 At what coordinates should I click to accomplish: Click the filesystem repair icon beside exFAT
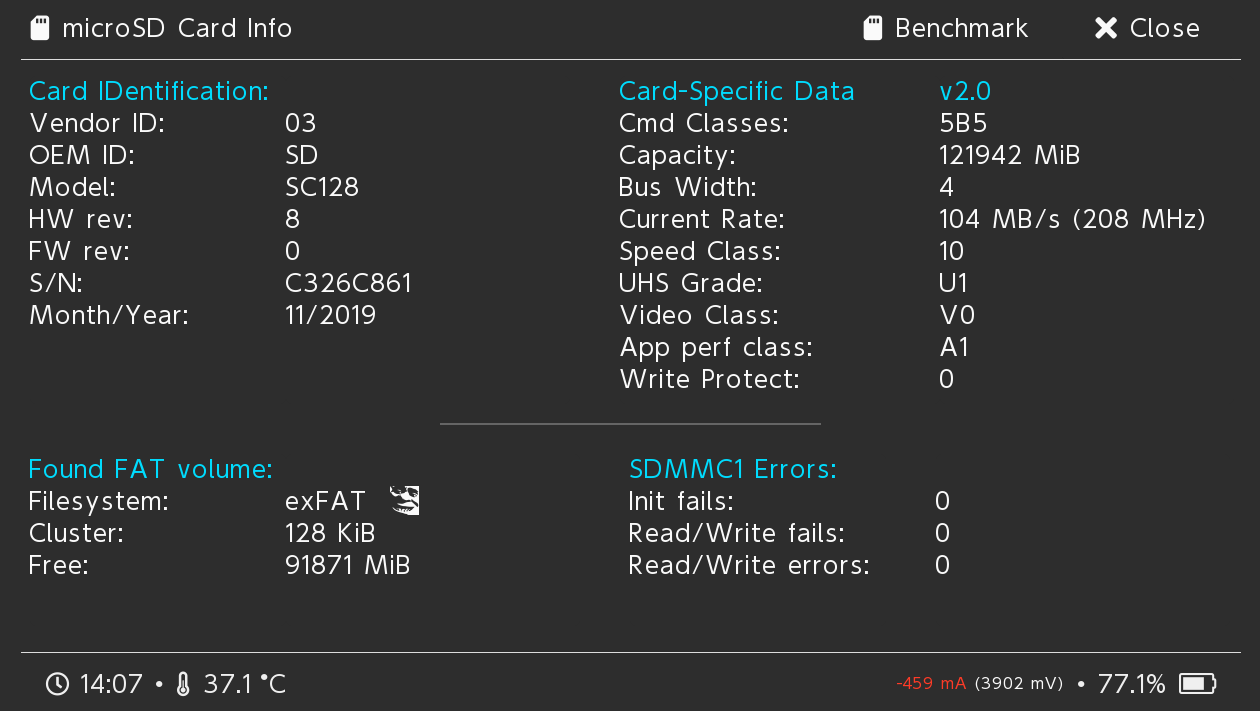[x=403, y=500]
